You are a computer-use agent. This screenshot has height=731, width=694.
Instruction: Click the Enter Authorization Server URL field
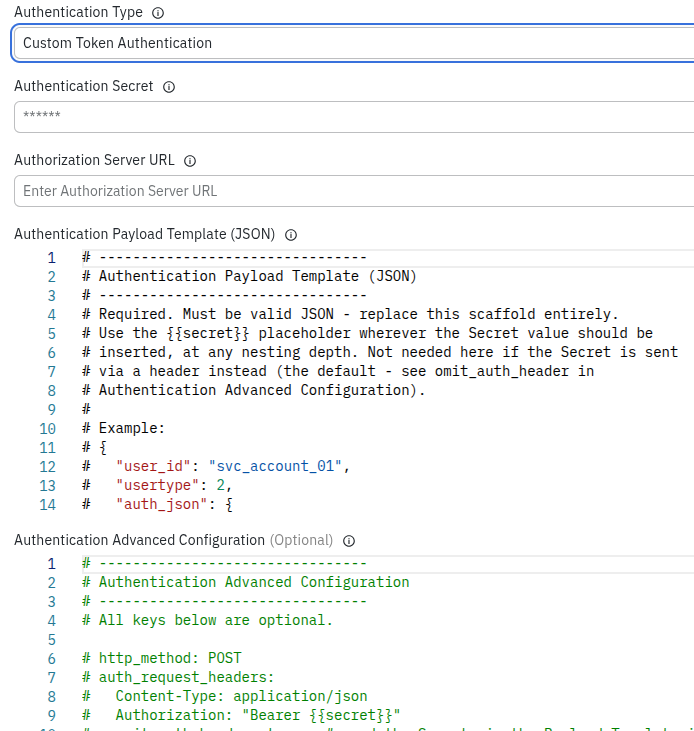click(x=354, y=191)
